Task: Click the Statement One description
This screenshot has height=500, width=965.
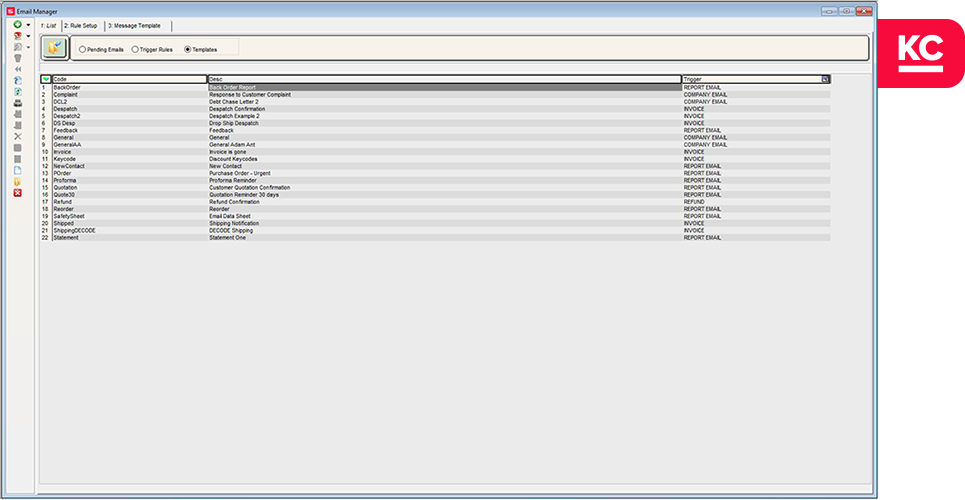Action: click(x=227, y=238)
